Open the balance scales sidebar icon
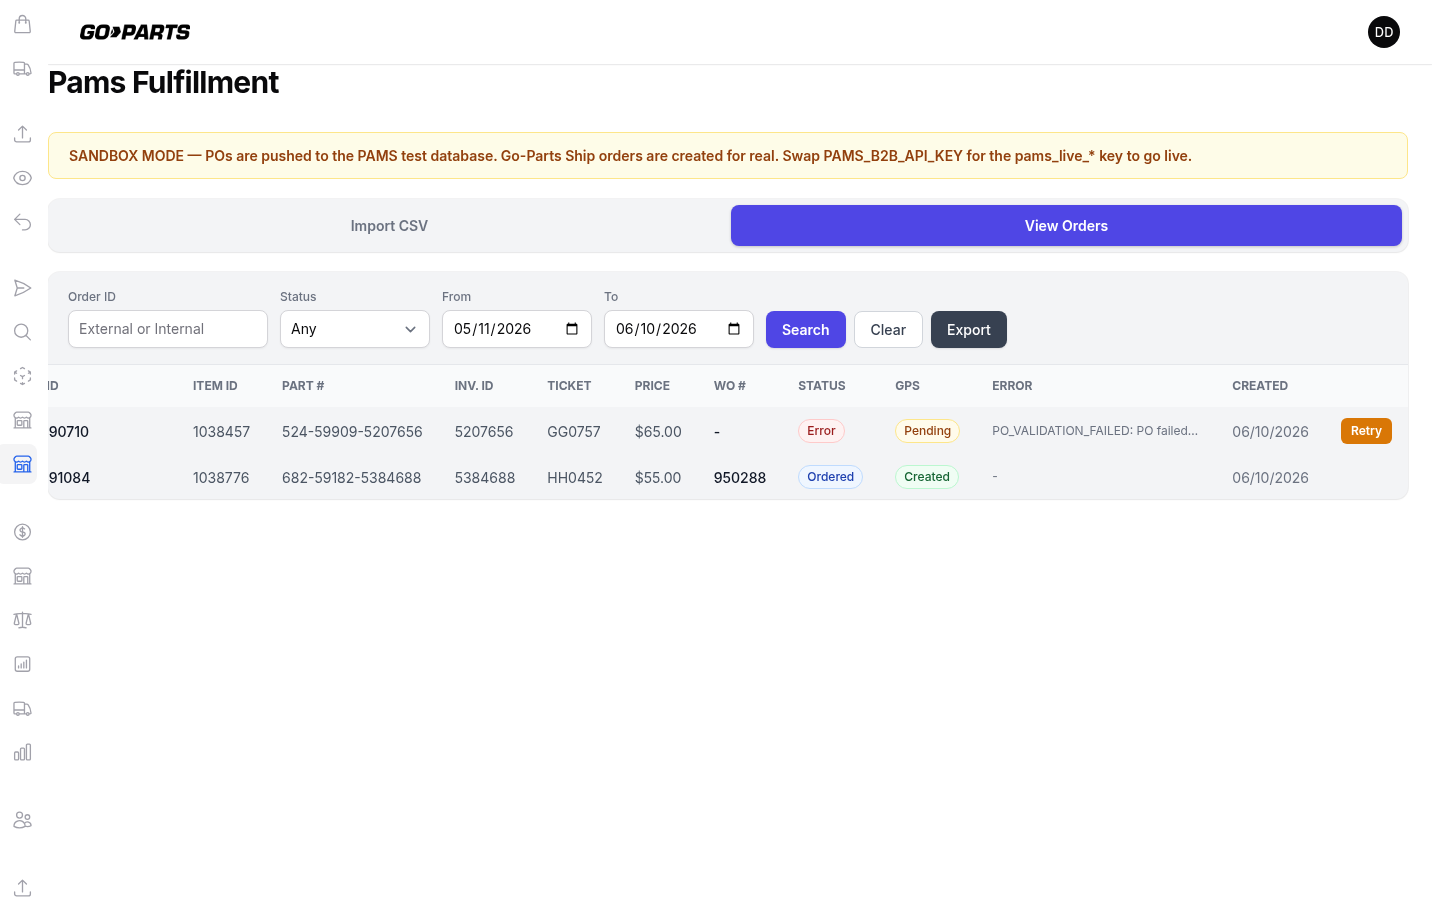 (22, 620)
